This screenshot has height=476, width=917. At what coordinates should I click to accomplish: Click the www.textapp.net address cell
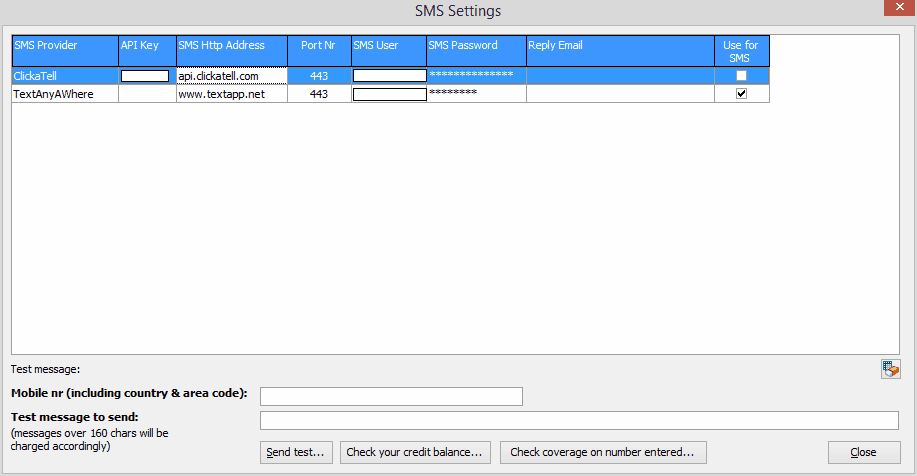(x=231, y=94)
